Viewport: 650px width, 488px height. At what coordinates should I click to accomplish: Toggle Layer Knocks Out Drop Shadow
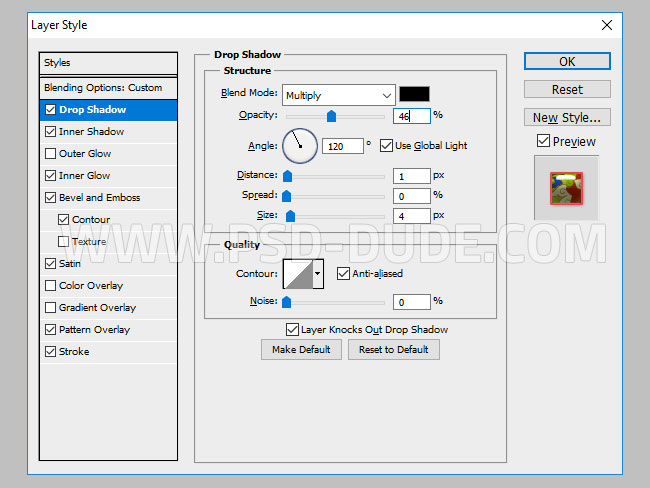pos(292,329)
